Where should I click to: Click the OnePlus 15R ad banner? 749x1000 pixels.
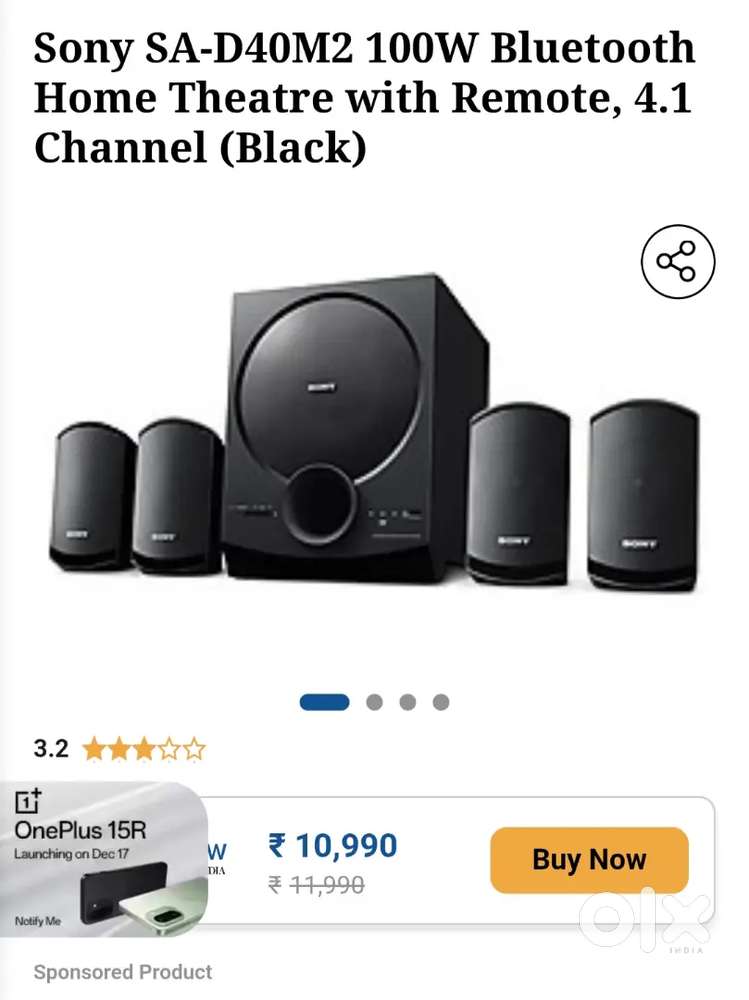click(103, 859)
